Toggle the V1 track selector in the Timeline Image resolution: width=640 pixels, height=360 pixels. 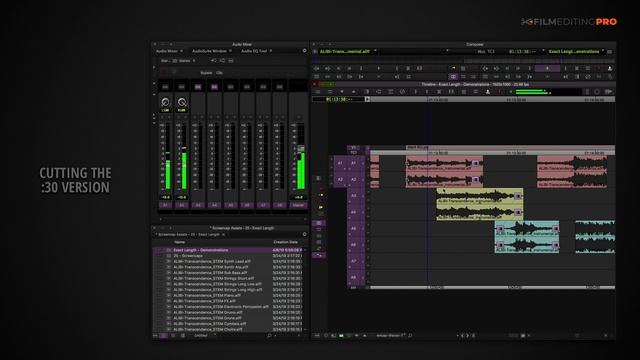pyautogui.click(x=353, y=147)
